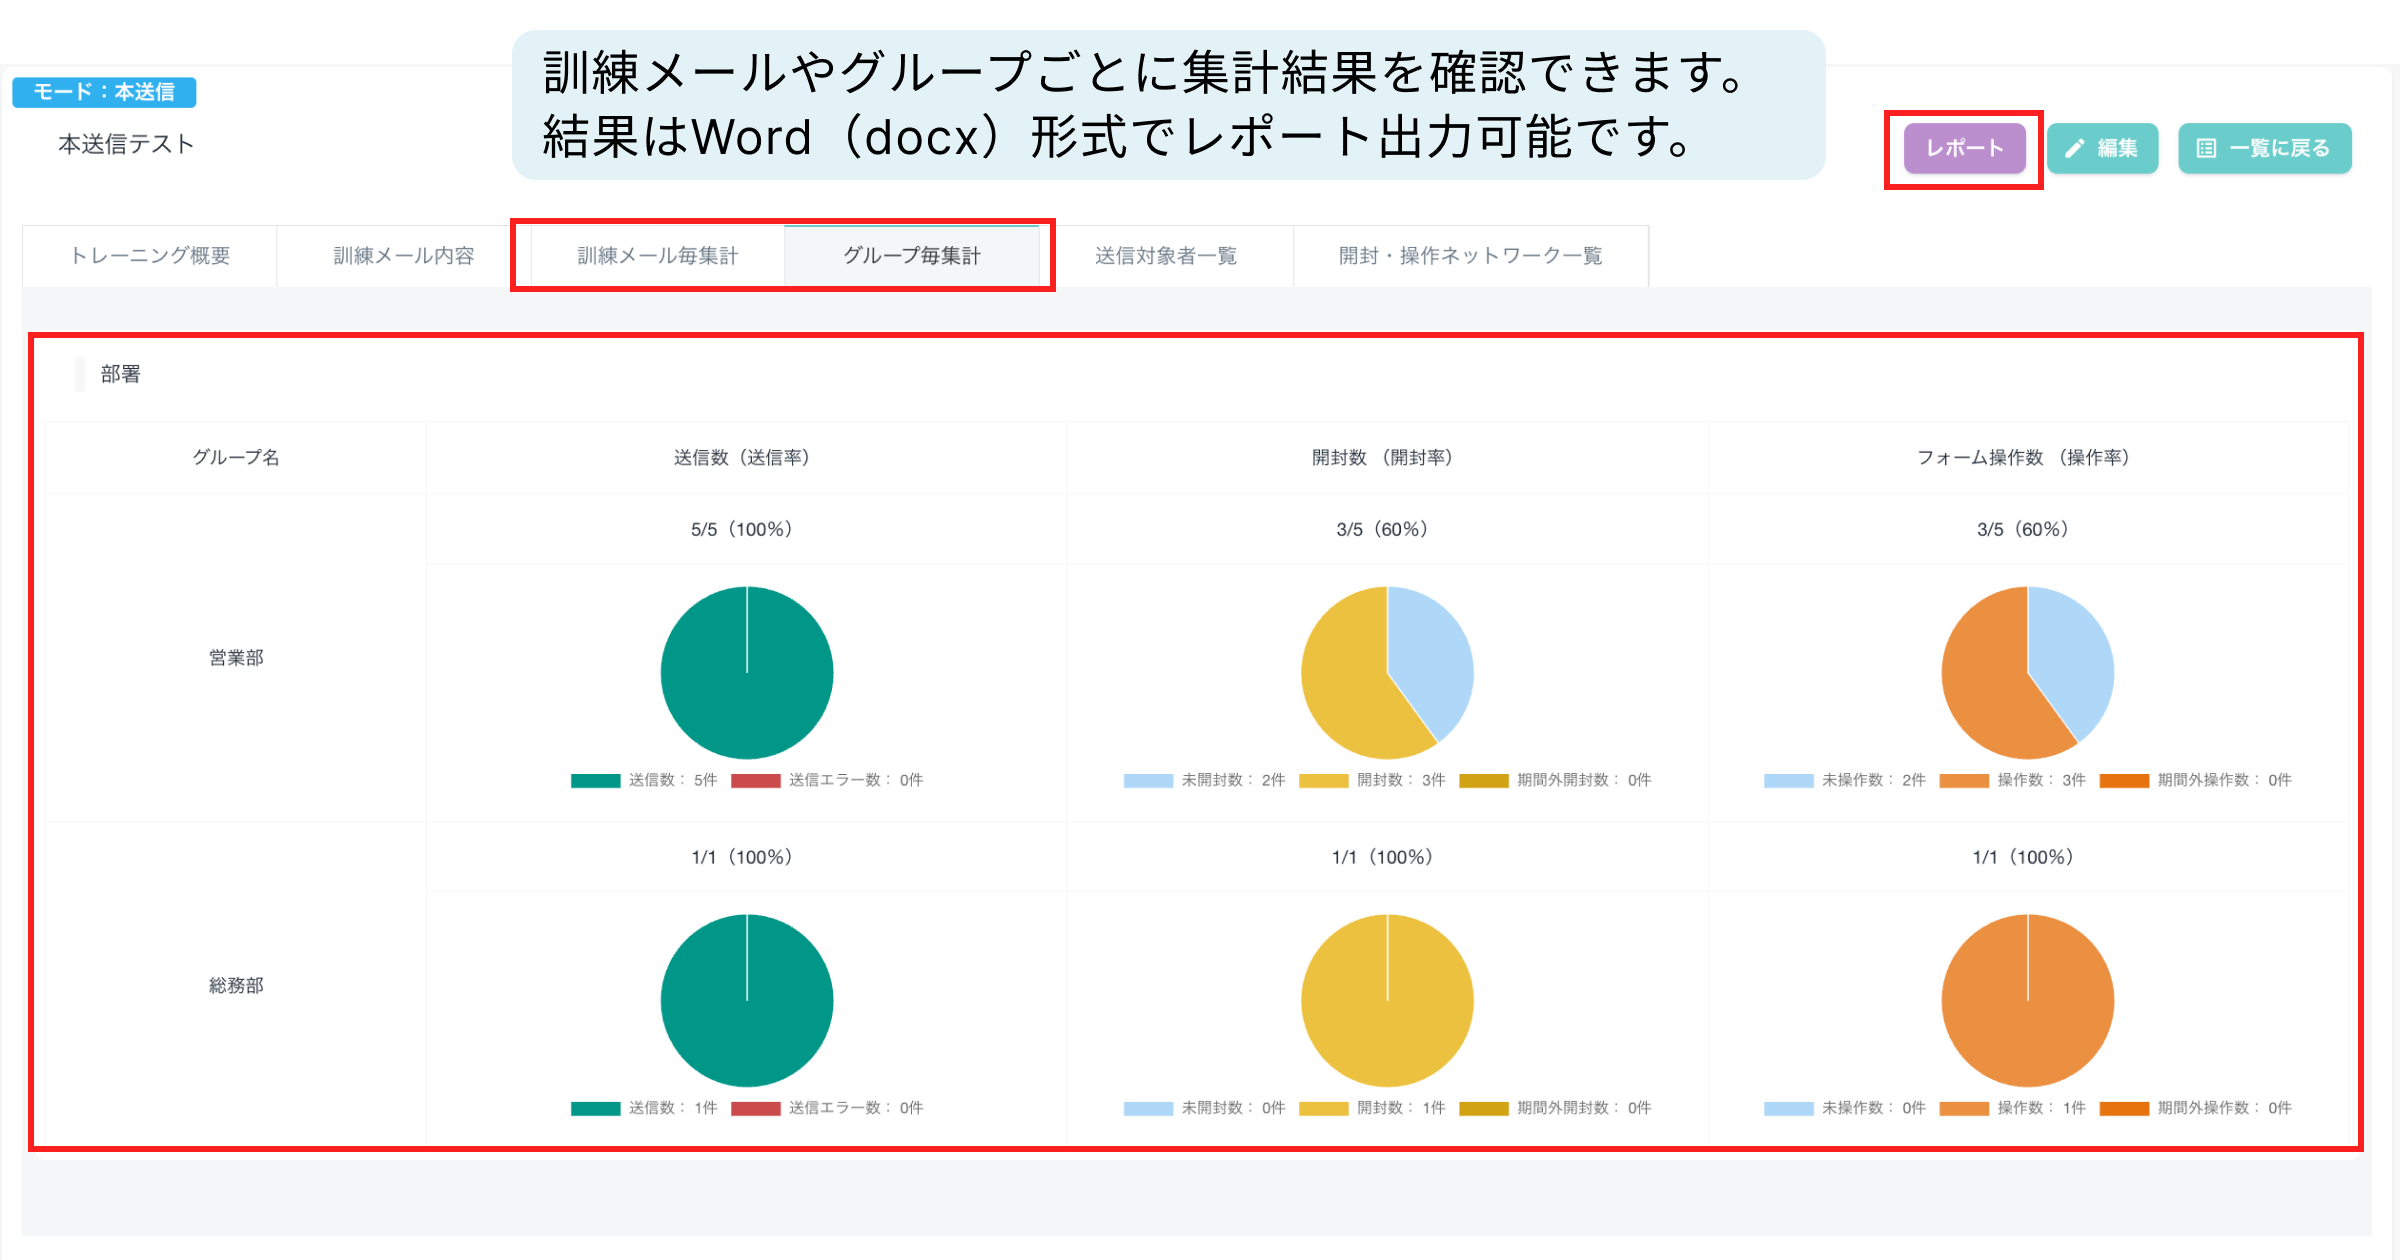The height and width of the screenshot is (1260, 2400).
Task: Toggle 送信数 green legend swatch for 総務部
Action: click(x=596, y=1109)
